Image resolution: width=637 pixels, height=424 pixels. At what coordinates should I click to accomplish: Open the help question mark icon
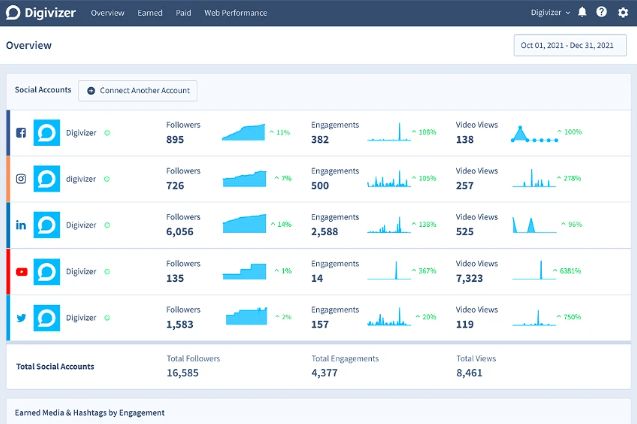tap(602, 13)
